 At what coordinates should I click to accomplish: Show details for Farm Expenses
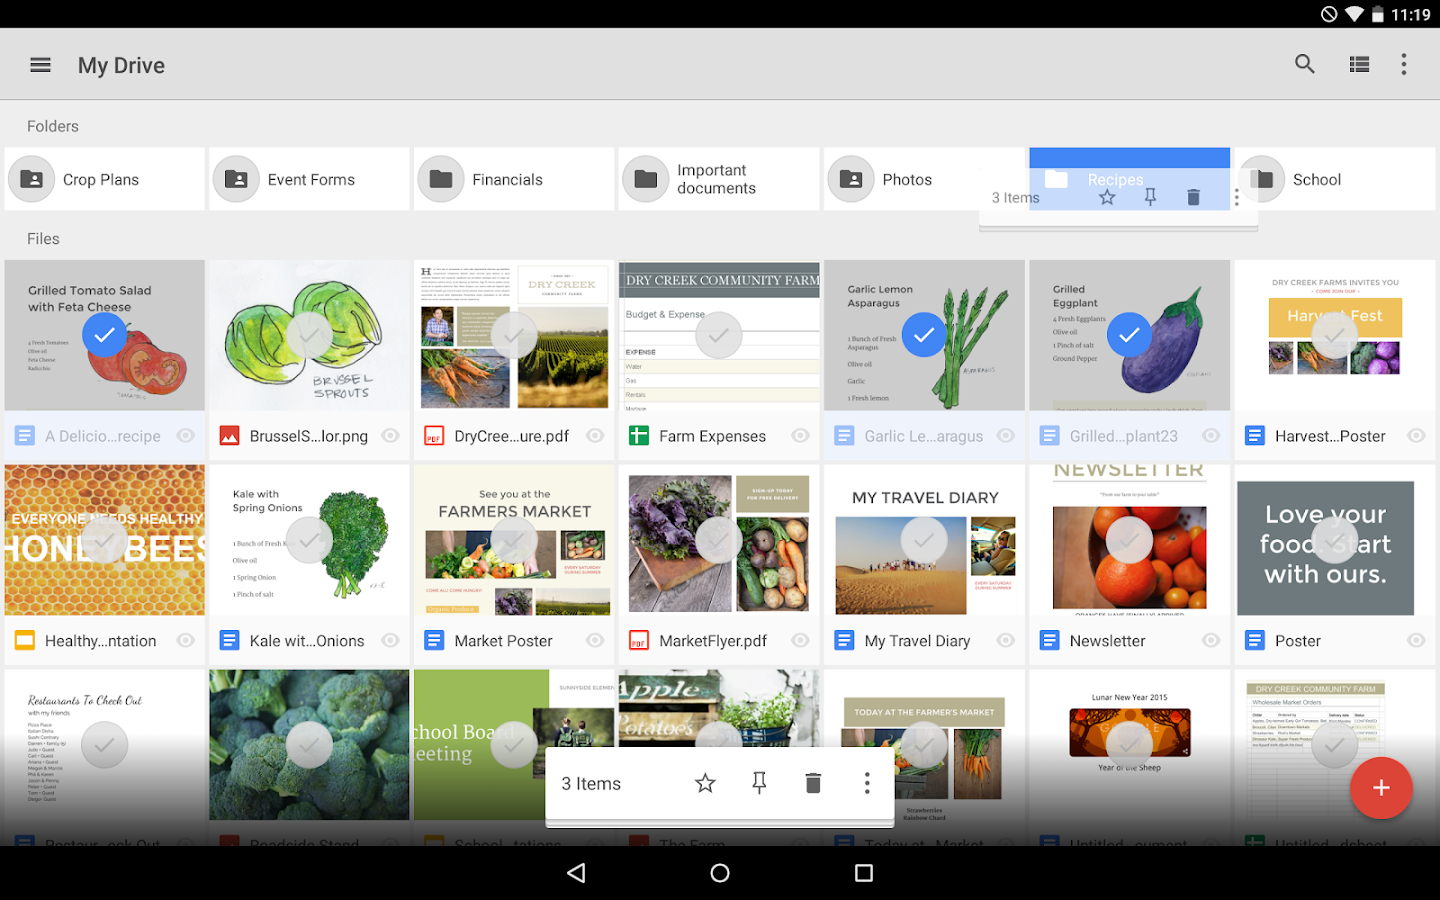click(x=799, y=436)
